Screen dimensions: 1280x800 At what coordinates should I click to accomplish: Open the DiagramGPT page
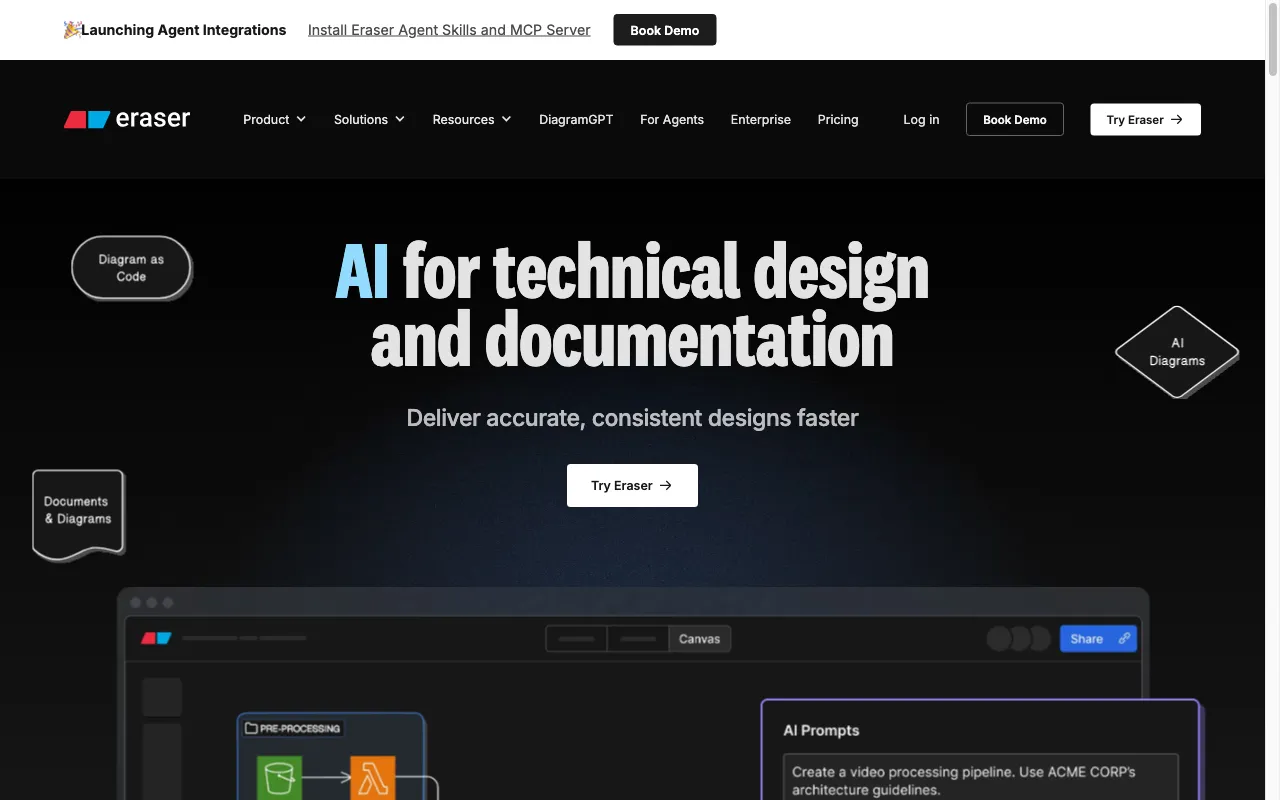[x=576, y=119]
